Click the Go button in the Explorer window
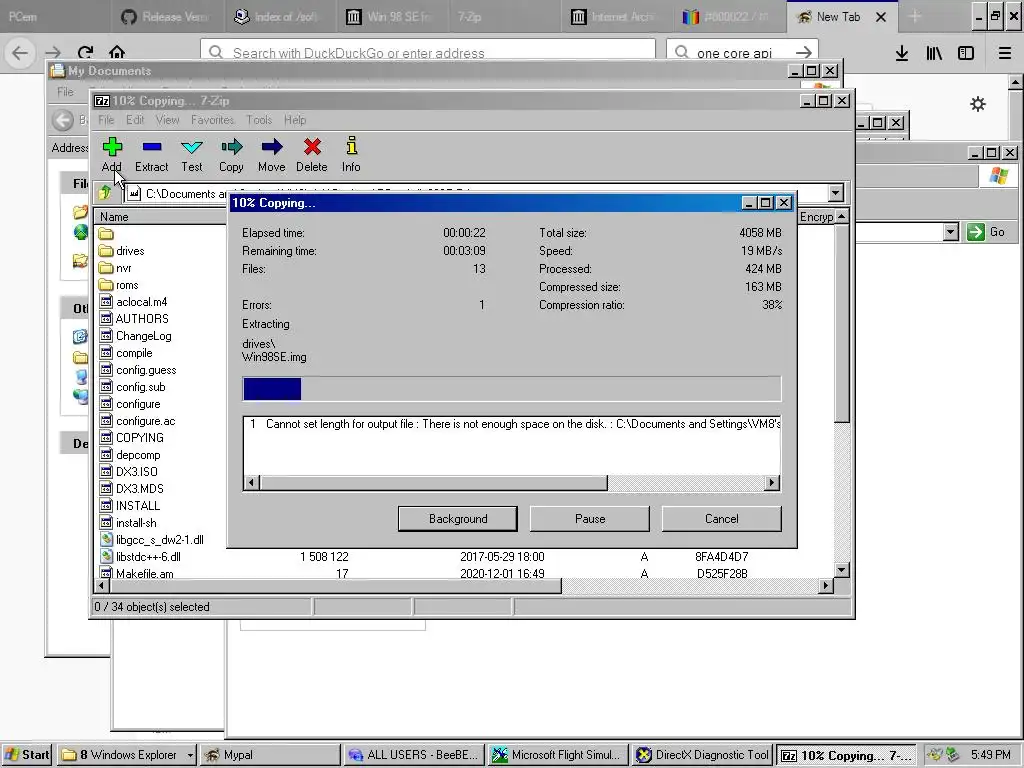 point(986,232)
